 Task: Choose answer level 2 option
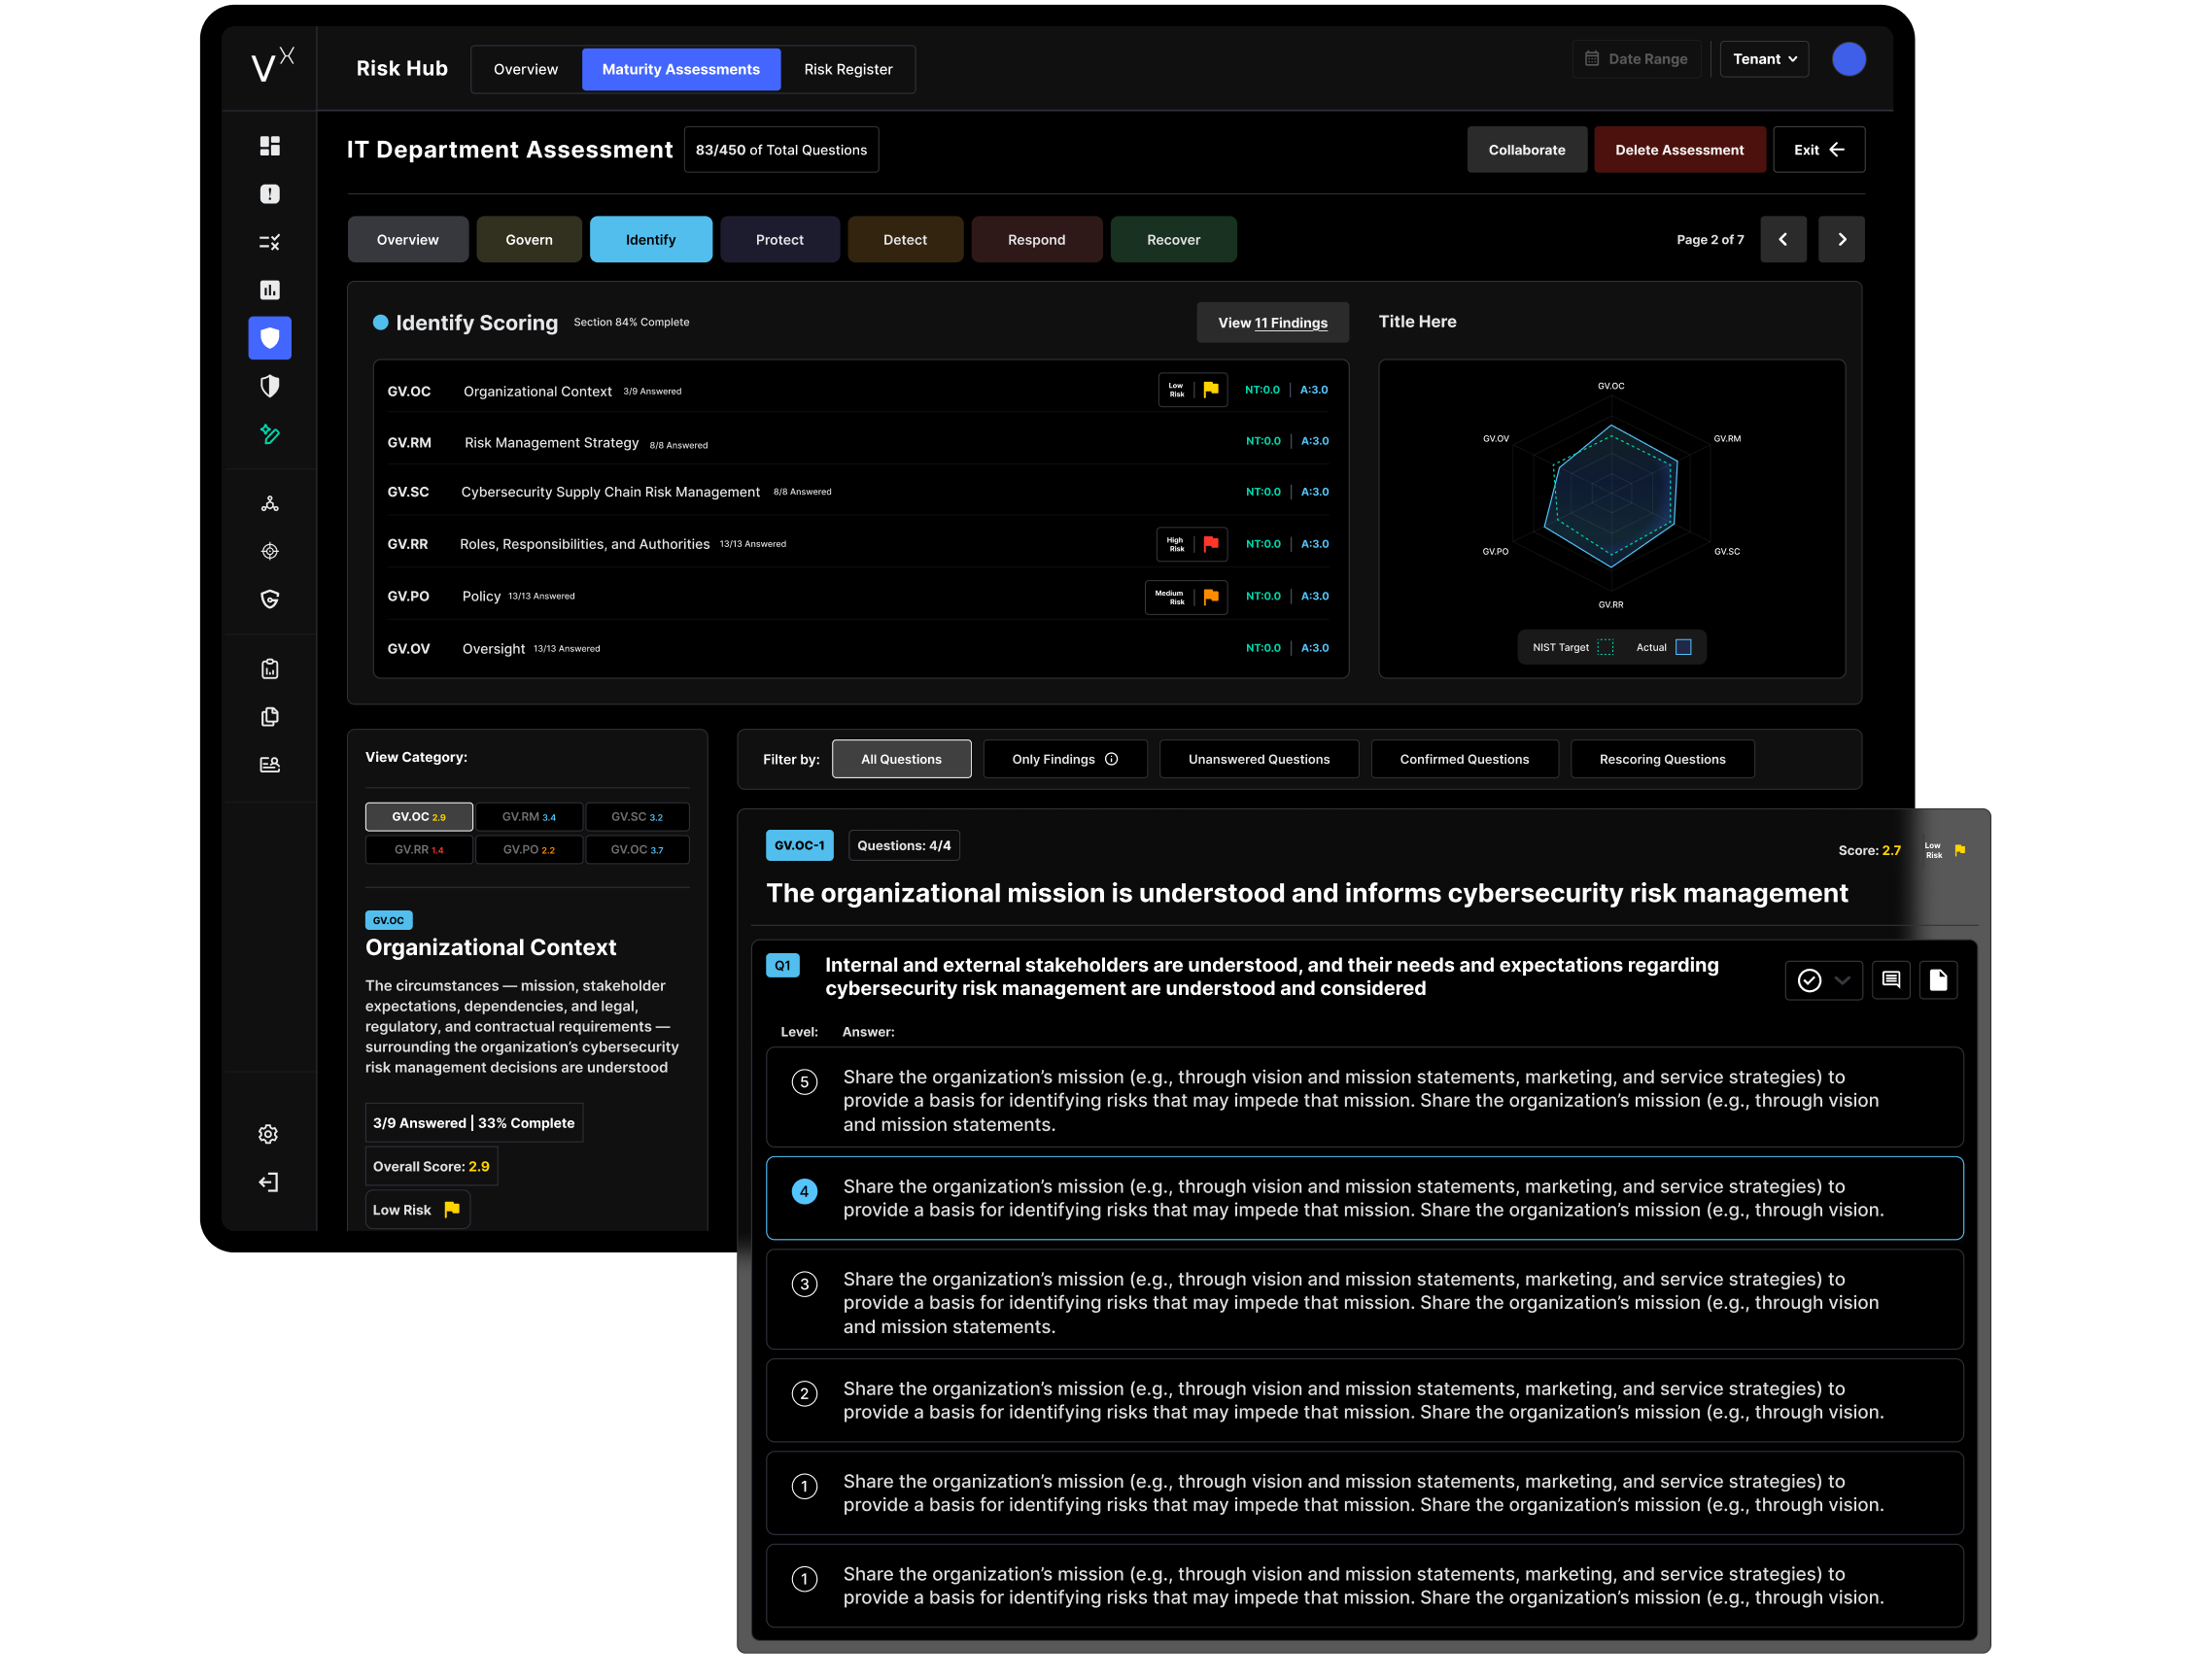pyautogui.click(x=804, y=1393)
